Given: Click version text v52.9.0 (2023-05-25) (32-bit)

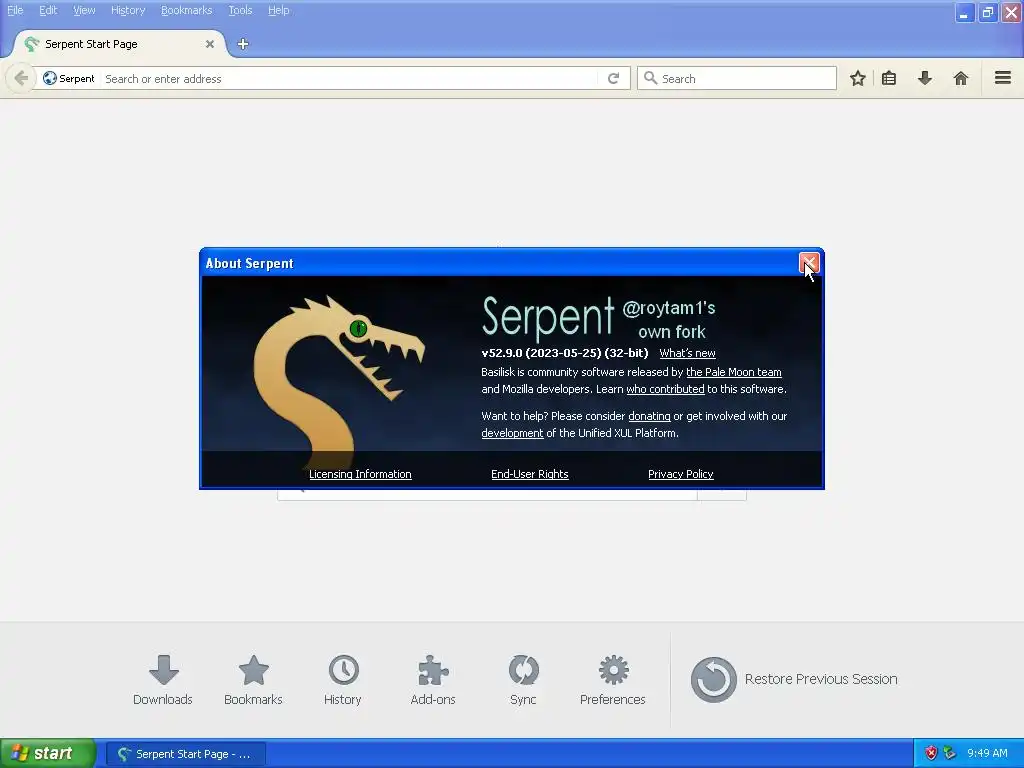Looking at the screenshot, I should (x=565, y=353).
